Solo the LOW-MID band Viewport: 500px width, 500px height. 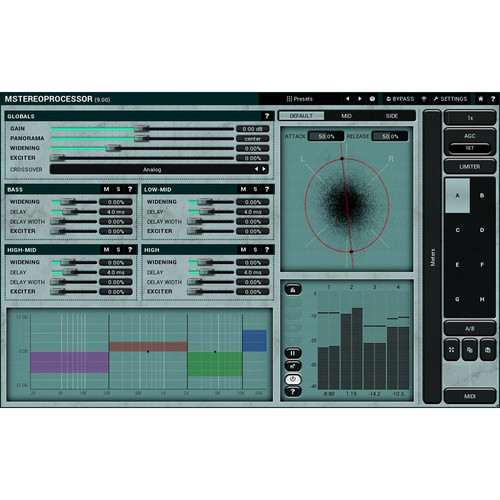[x=255, y=189]
